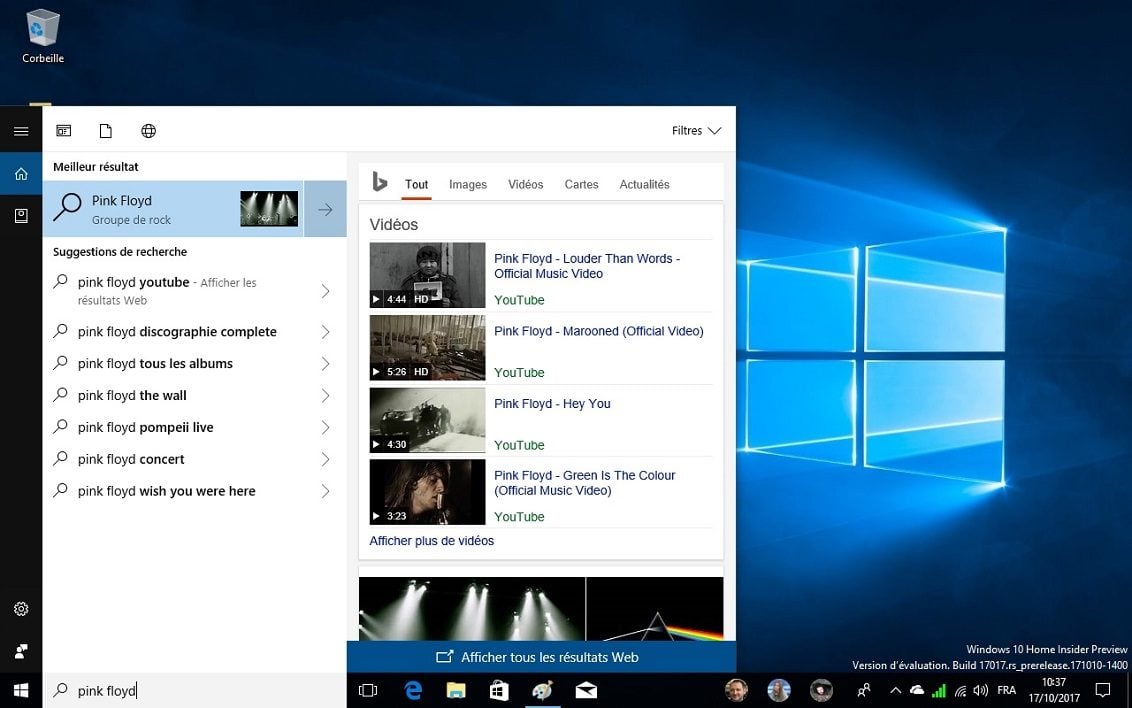Open the clock showing 10:37
The image size is (1132, 708).
1054,691
